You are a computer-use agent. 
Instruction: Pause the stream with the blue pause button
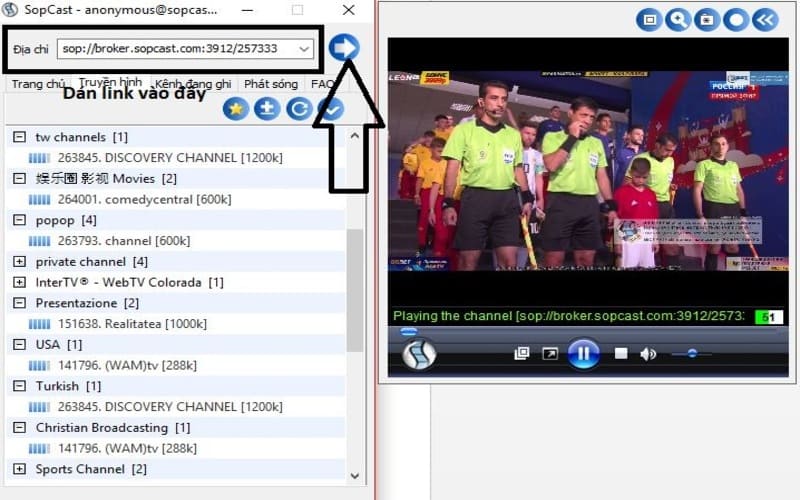point(583,354)
